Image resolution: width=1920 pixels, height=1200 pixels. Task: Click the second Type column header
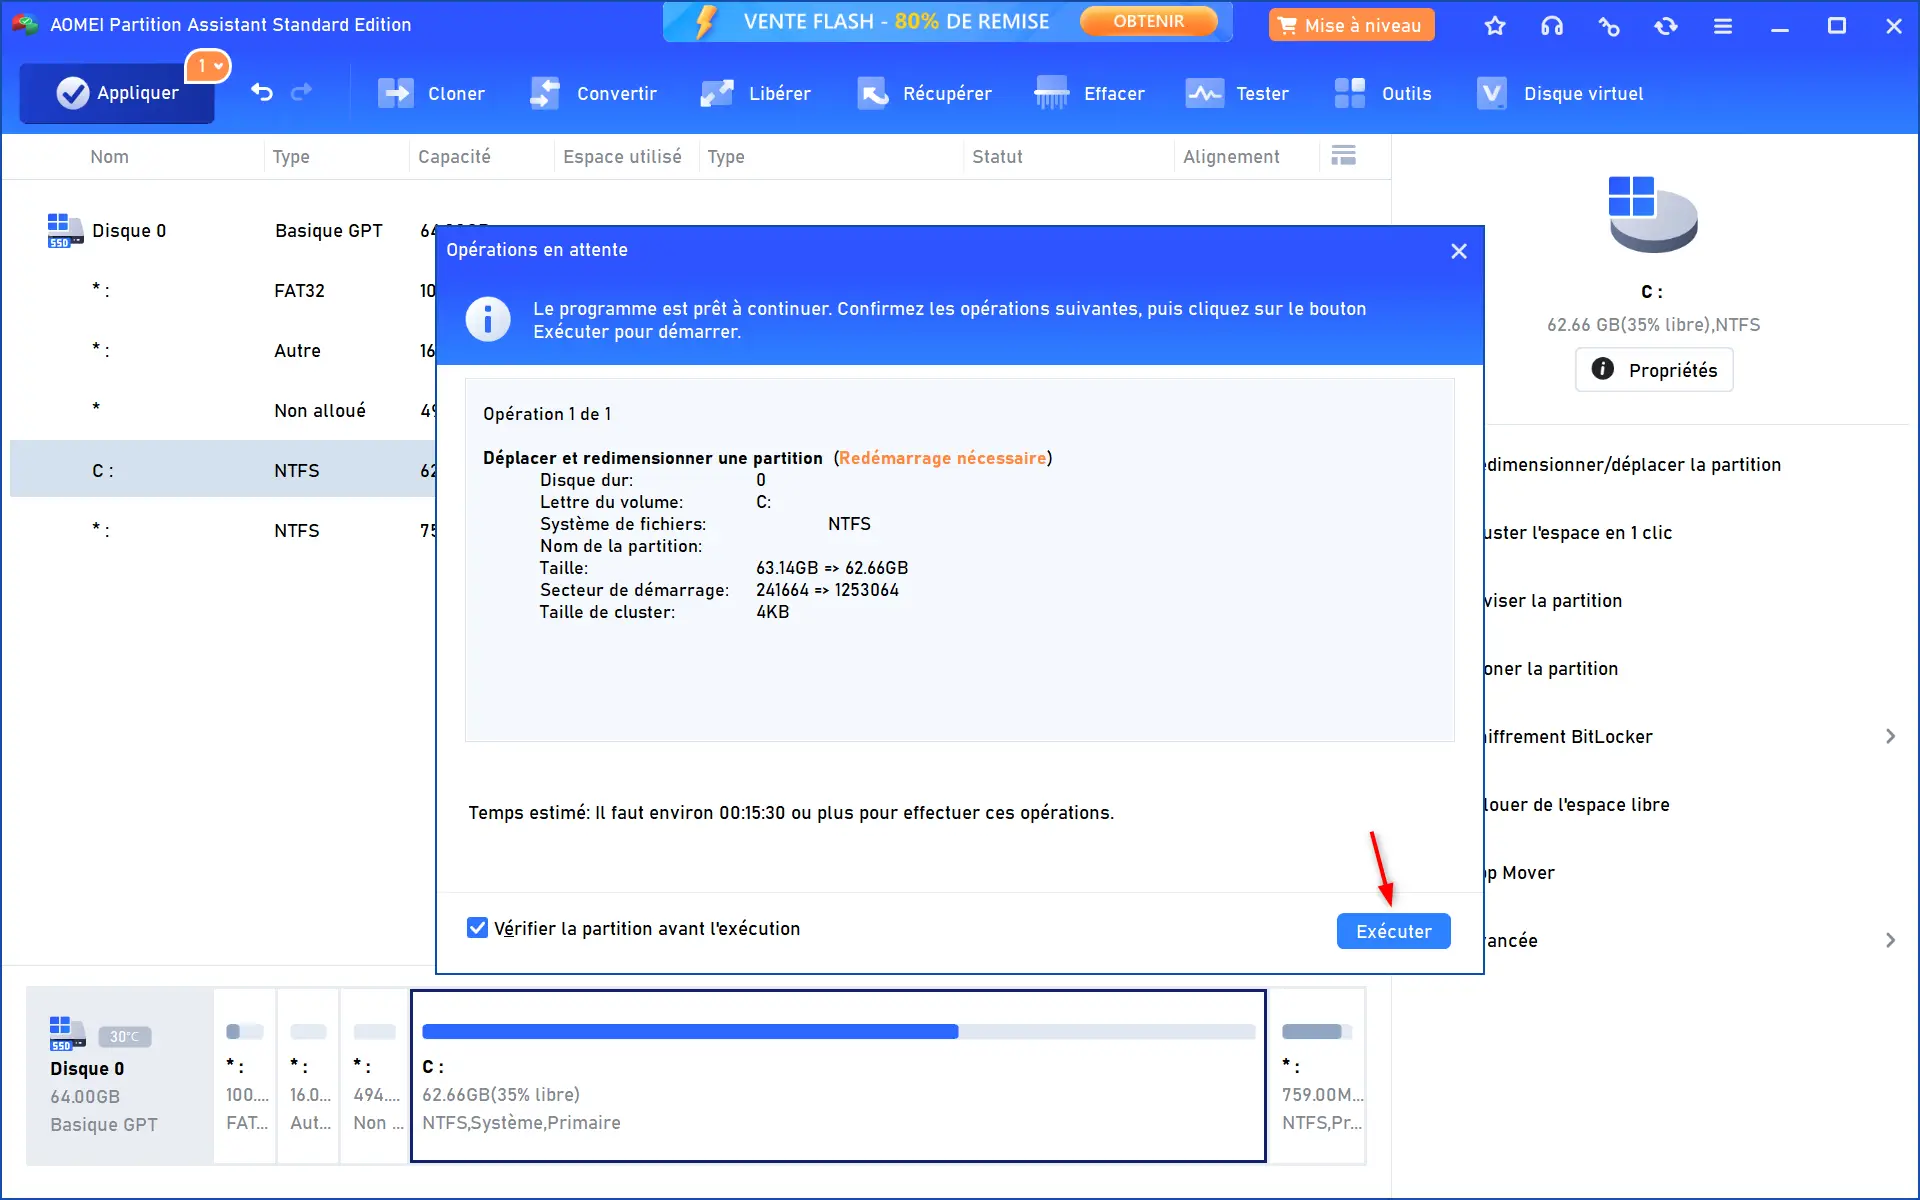(x=726, y=157)
